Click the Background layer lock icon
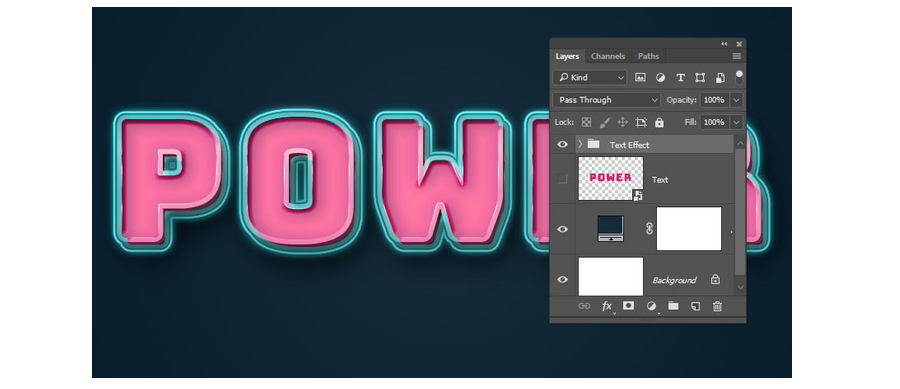Viewport: 900px width, 389px height. pyautogui.click(x=715, y=279)
